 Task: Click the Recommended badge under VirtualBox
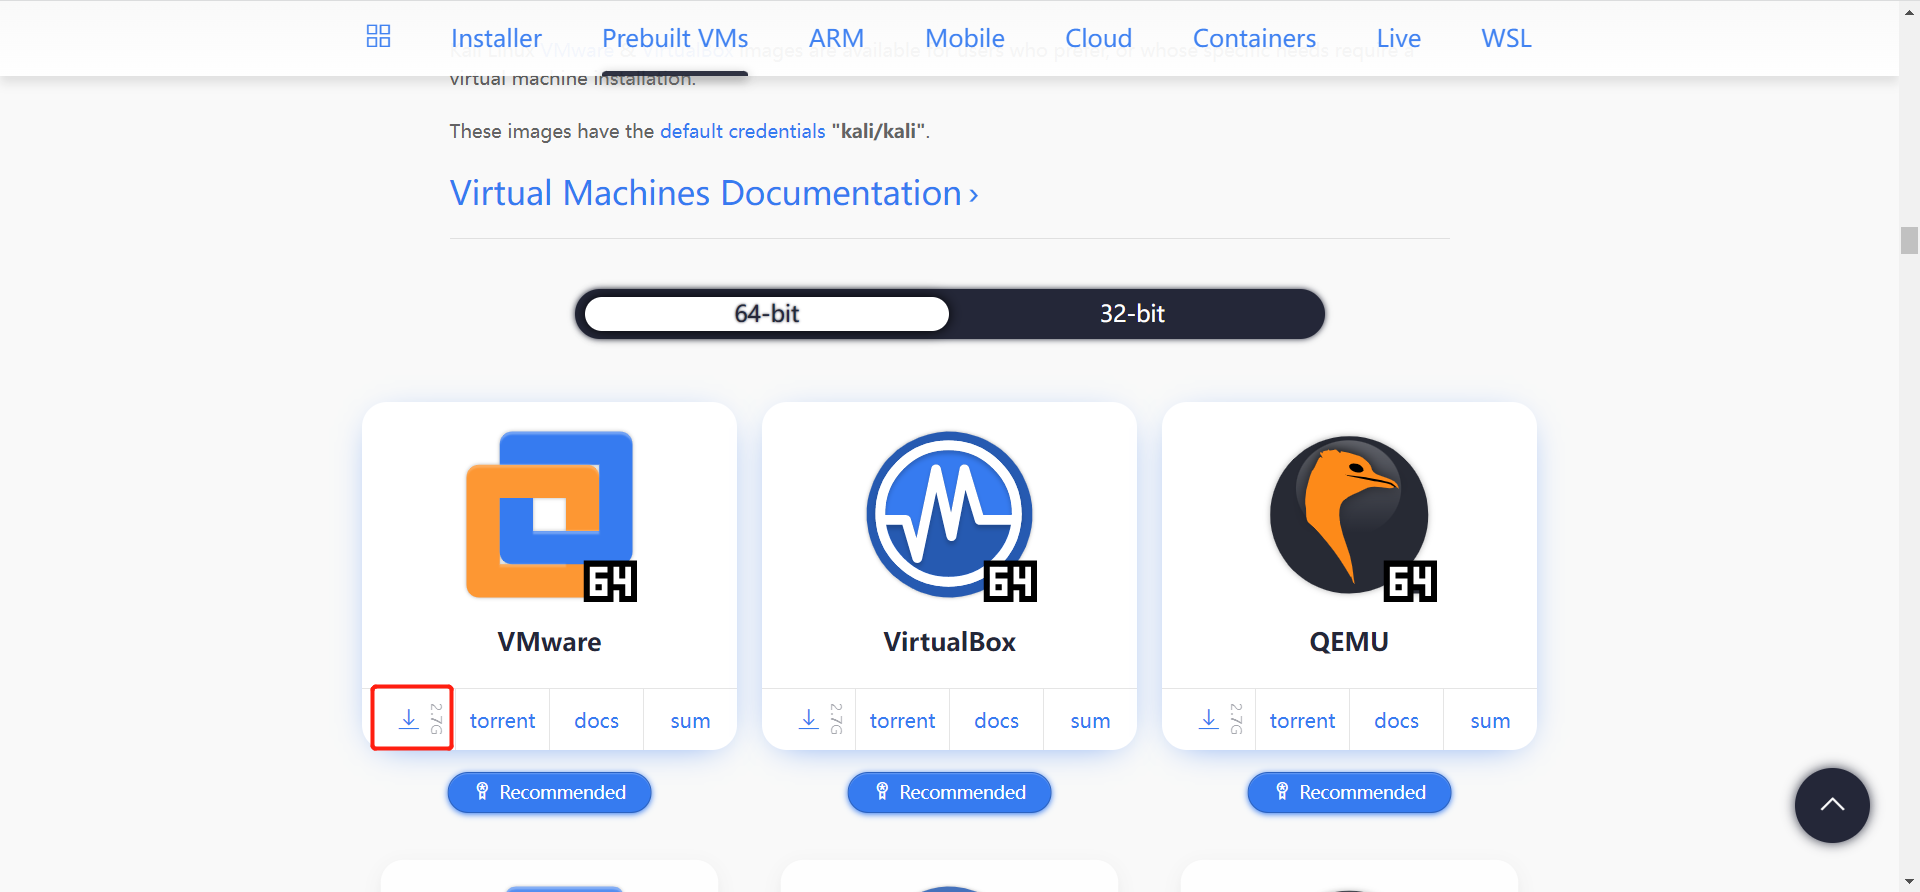click(950, 792)
